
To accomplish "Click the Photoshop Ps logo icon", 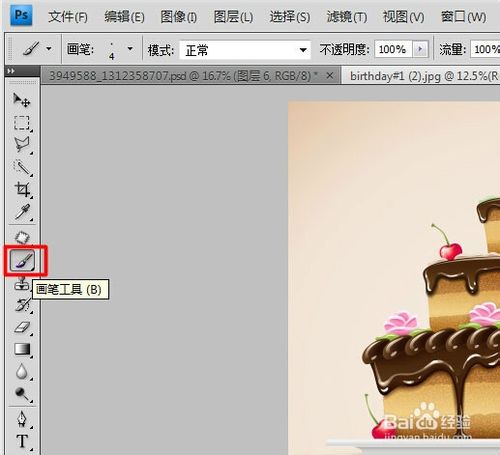I will click(x=21, y=15).
